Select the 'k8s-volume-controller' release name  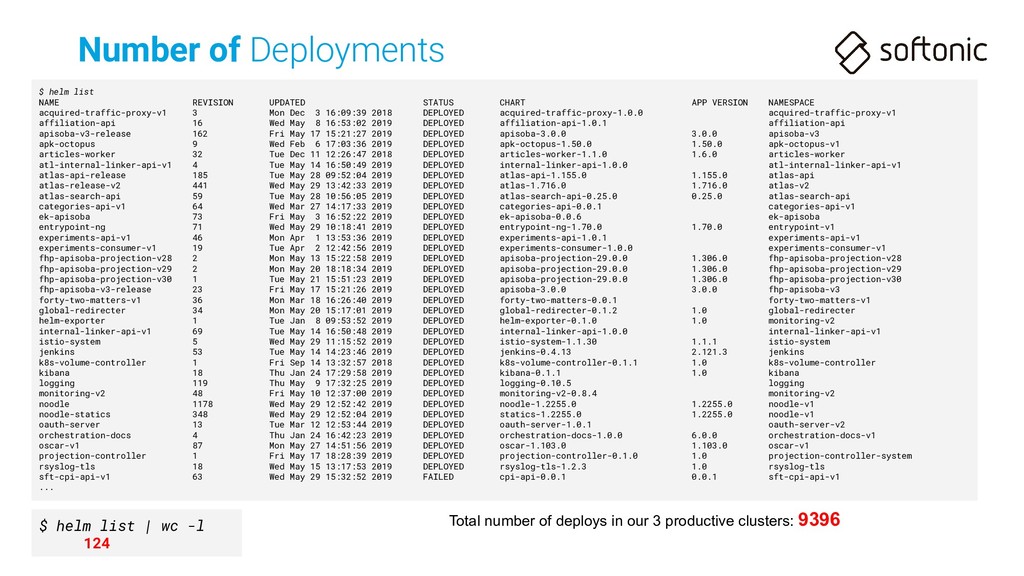(x=92, y=363)
